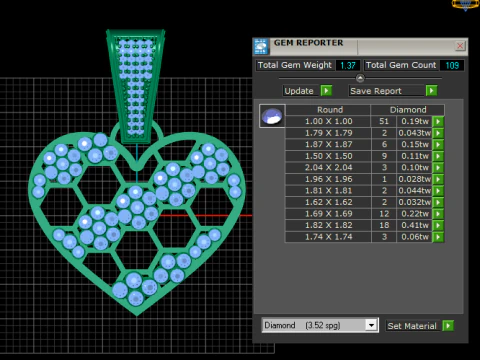Image resolution: width=480 pixels, height=360 pixels.
Task: Click the Total Gem Count value 109
Action: coord(452,65)
